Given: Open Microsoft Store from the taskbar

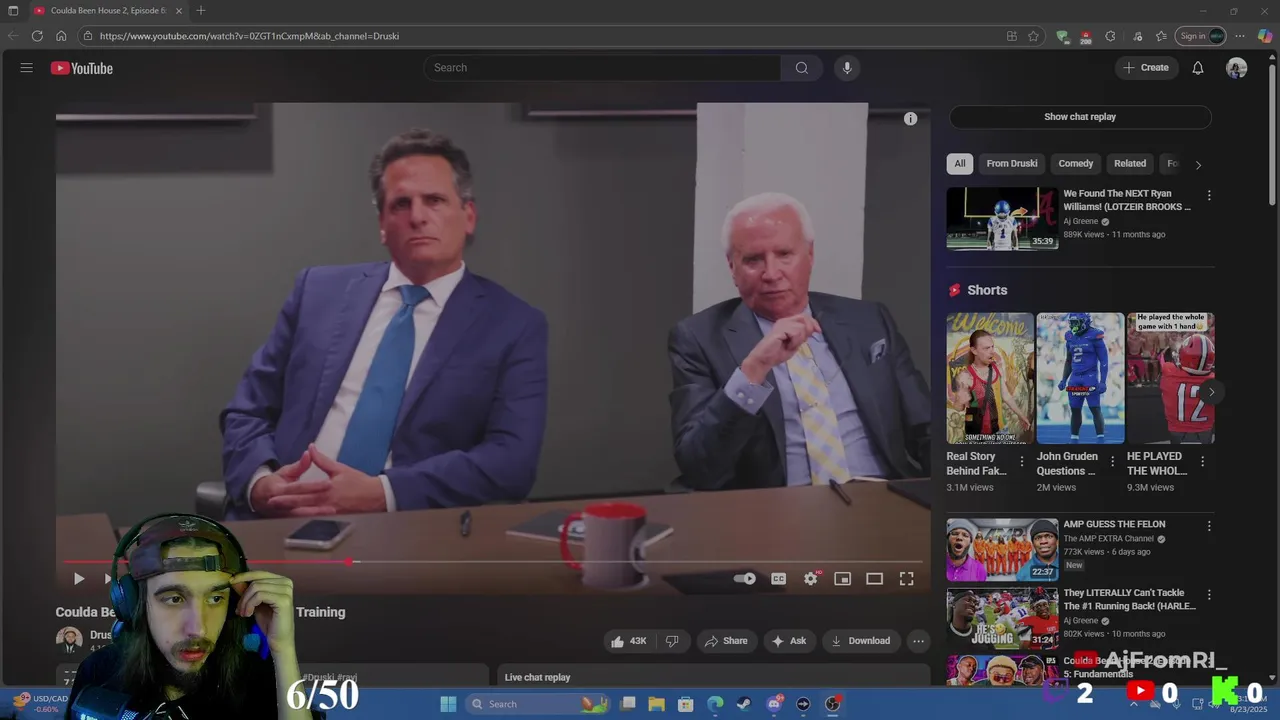Looking at the screenshot, I should [x=686, y=704].
